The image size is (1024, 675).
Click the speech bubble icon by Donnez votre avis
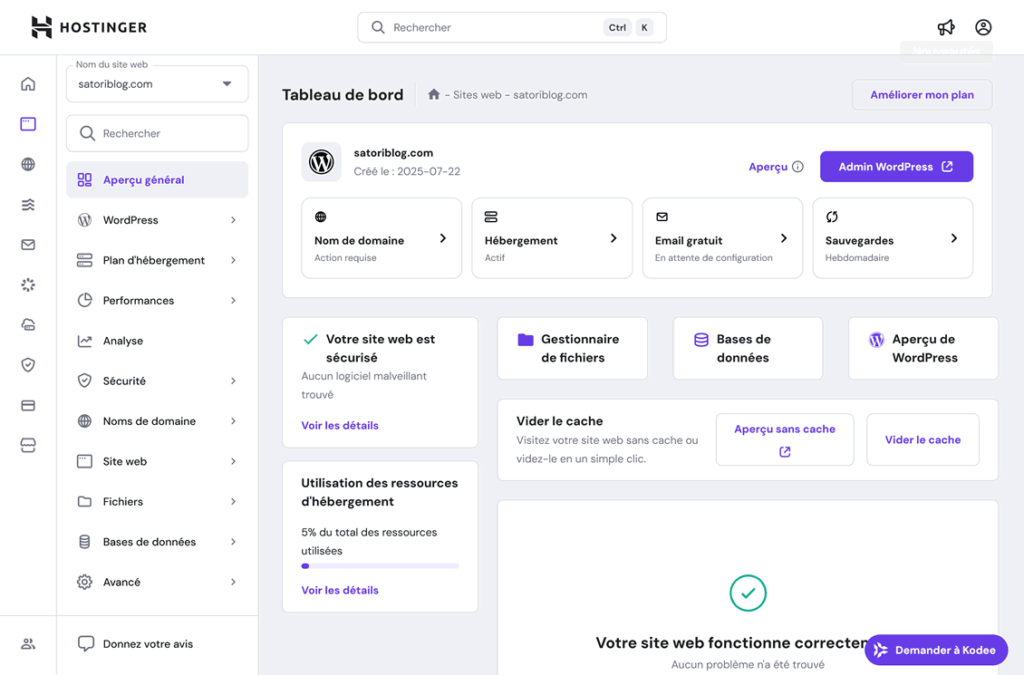click(86, 644)
